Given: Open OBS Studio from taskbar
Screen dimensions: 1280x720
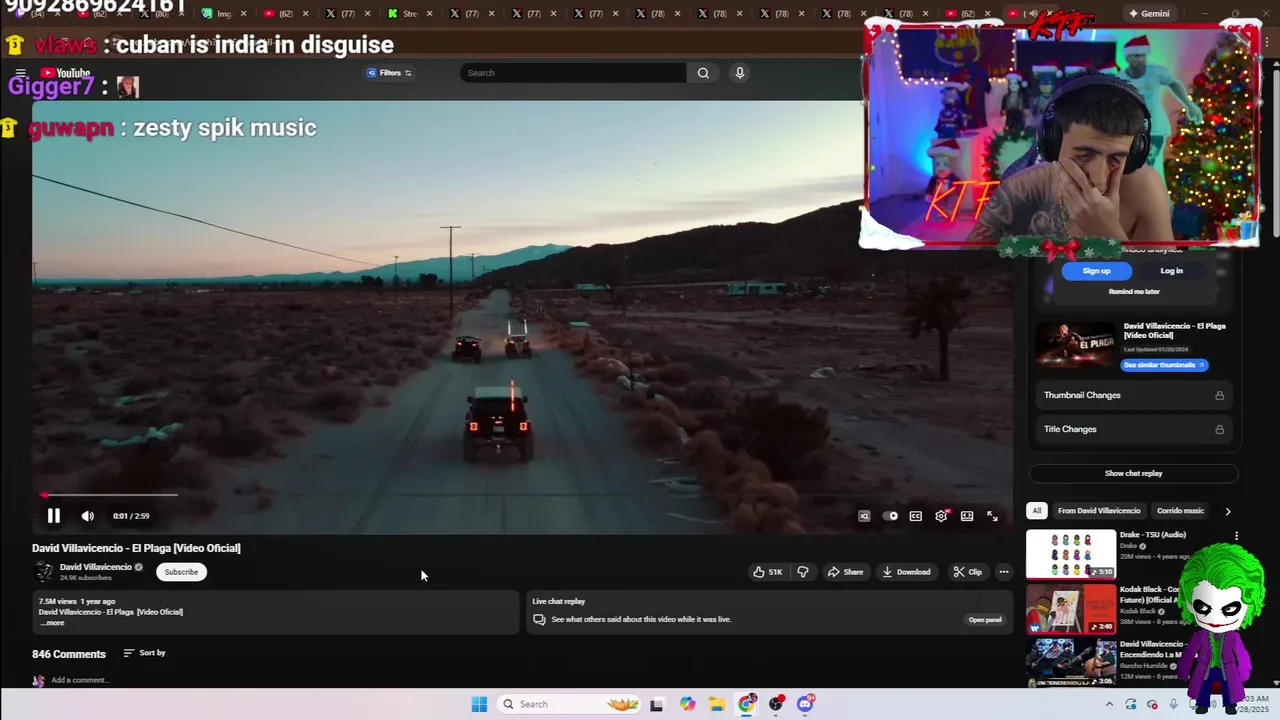Looking at the screenshot, I should [776, 704].
